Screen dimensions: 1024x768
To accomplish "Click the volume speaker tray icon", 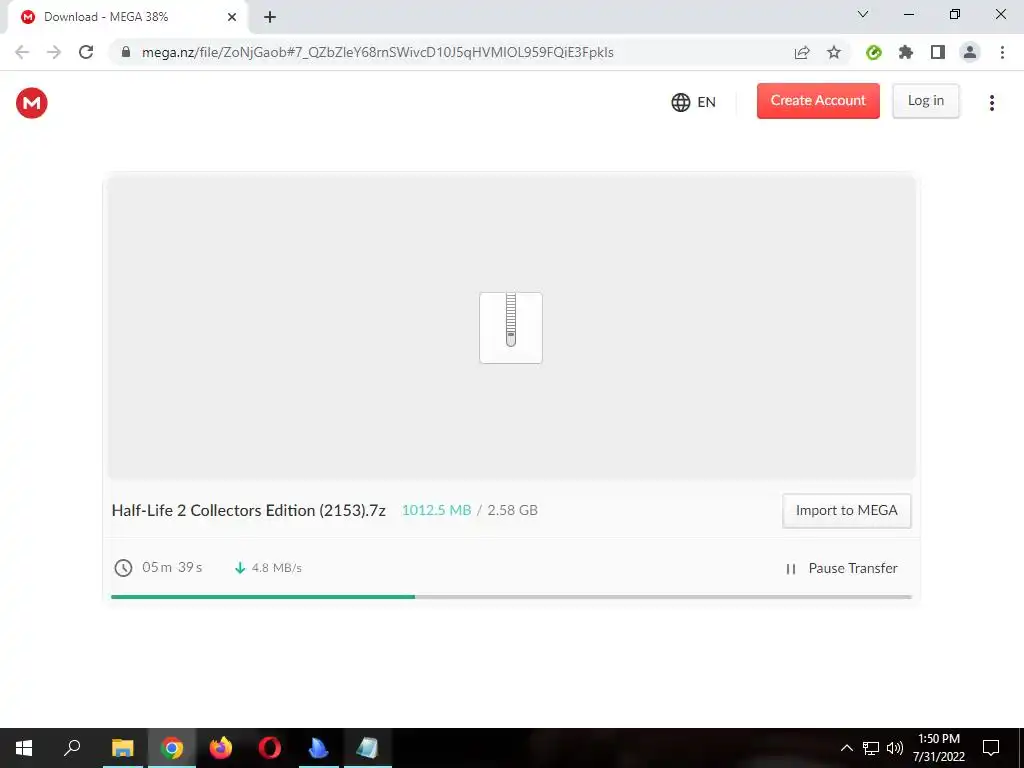I will 895,748.
